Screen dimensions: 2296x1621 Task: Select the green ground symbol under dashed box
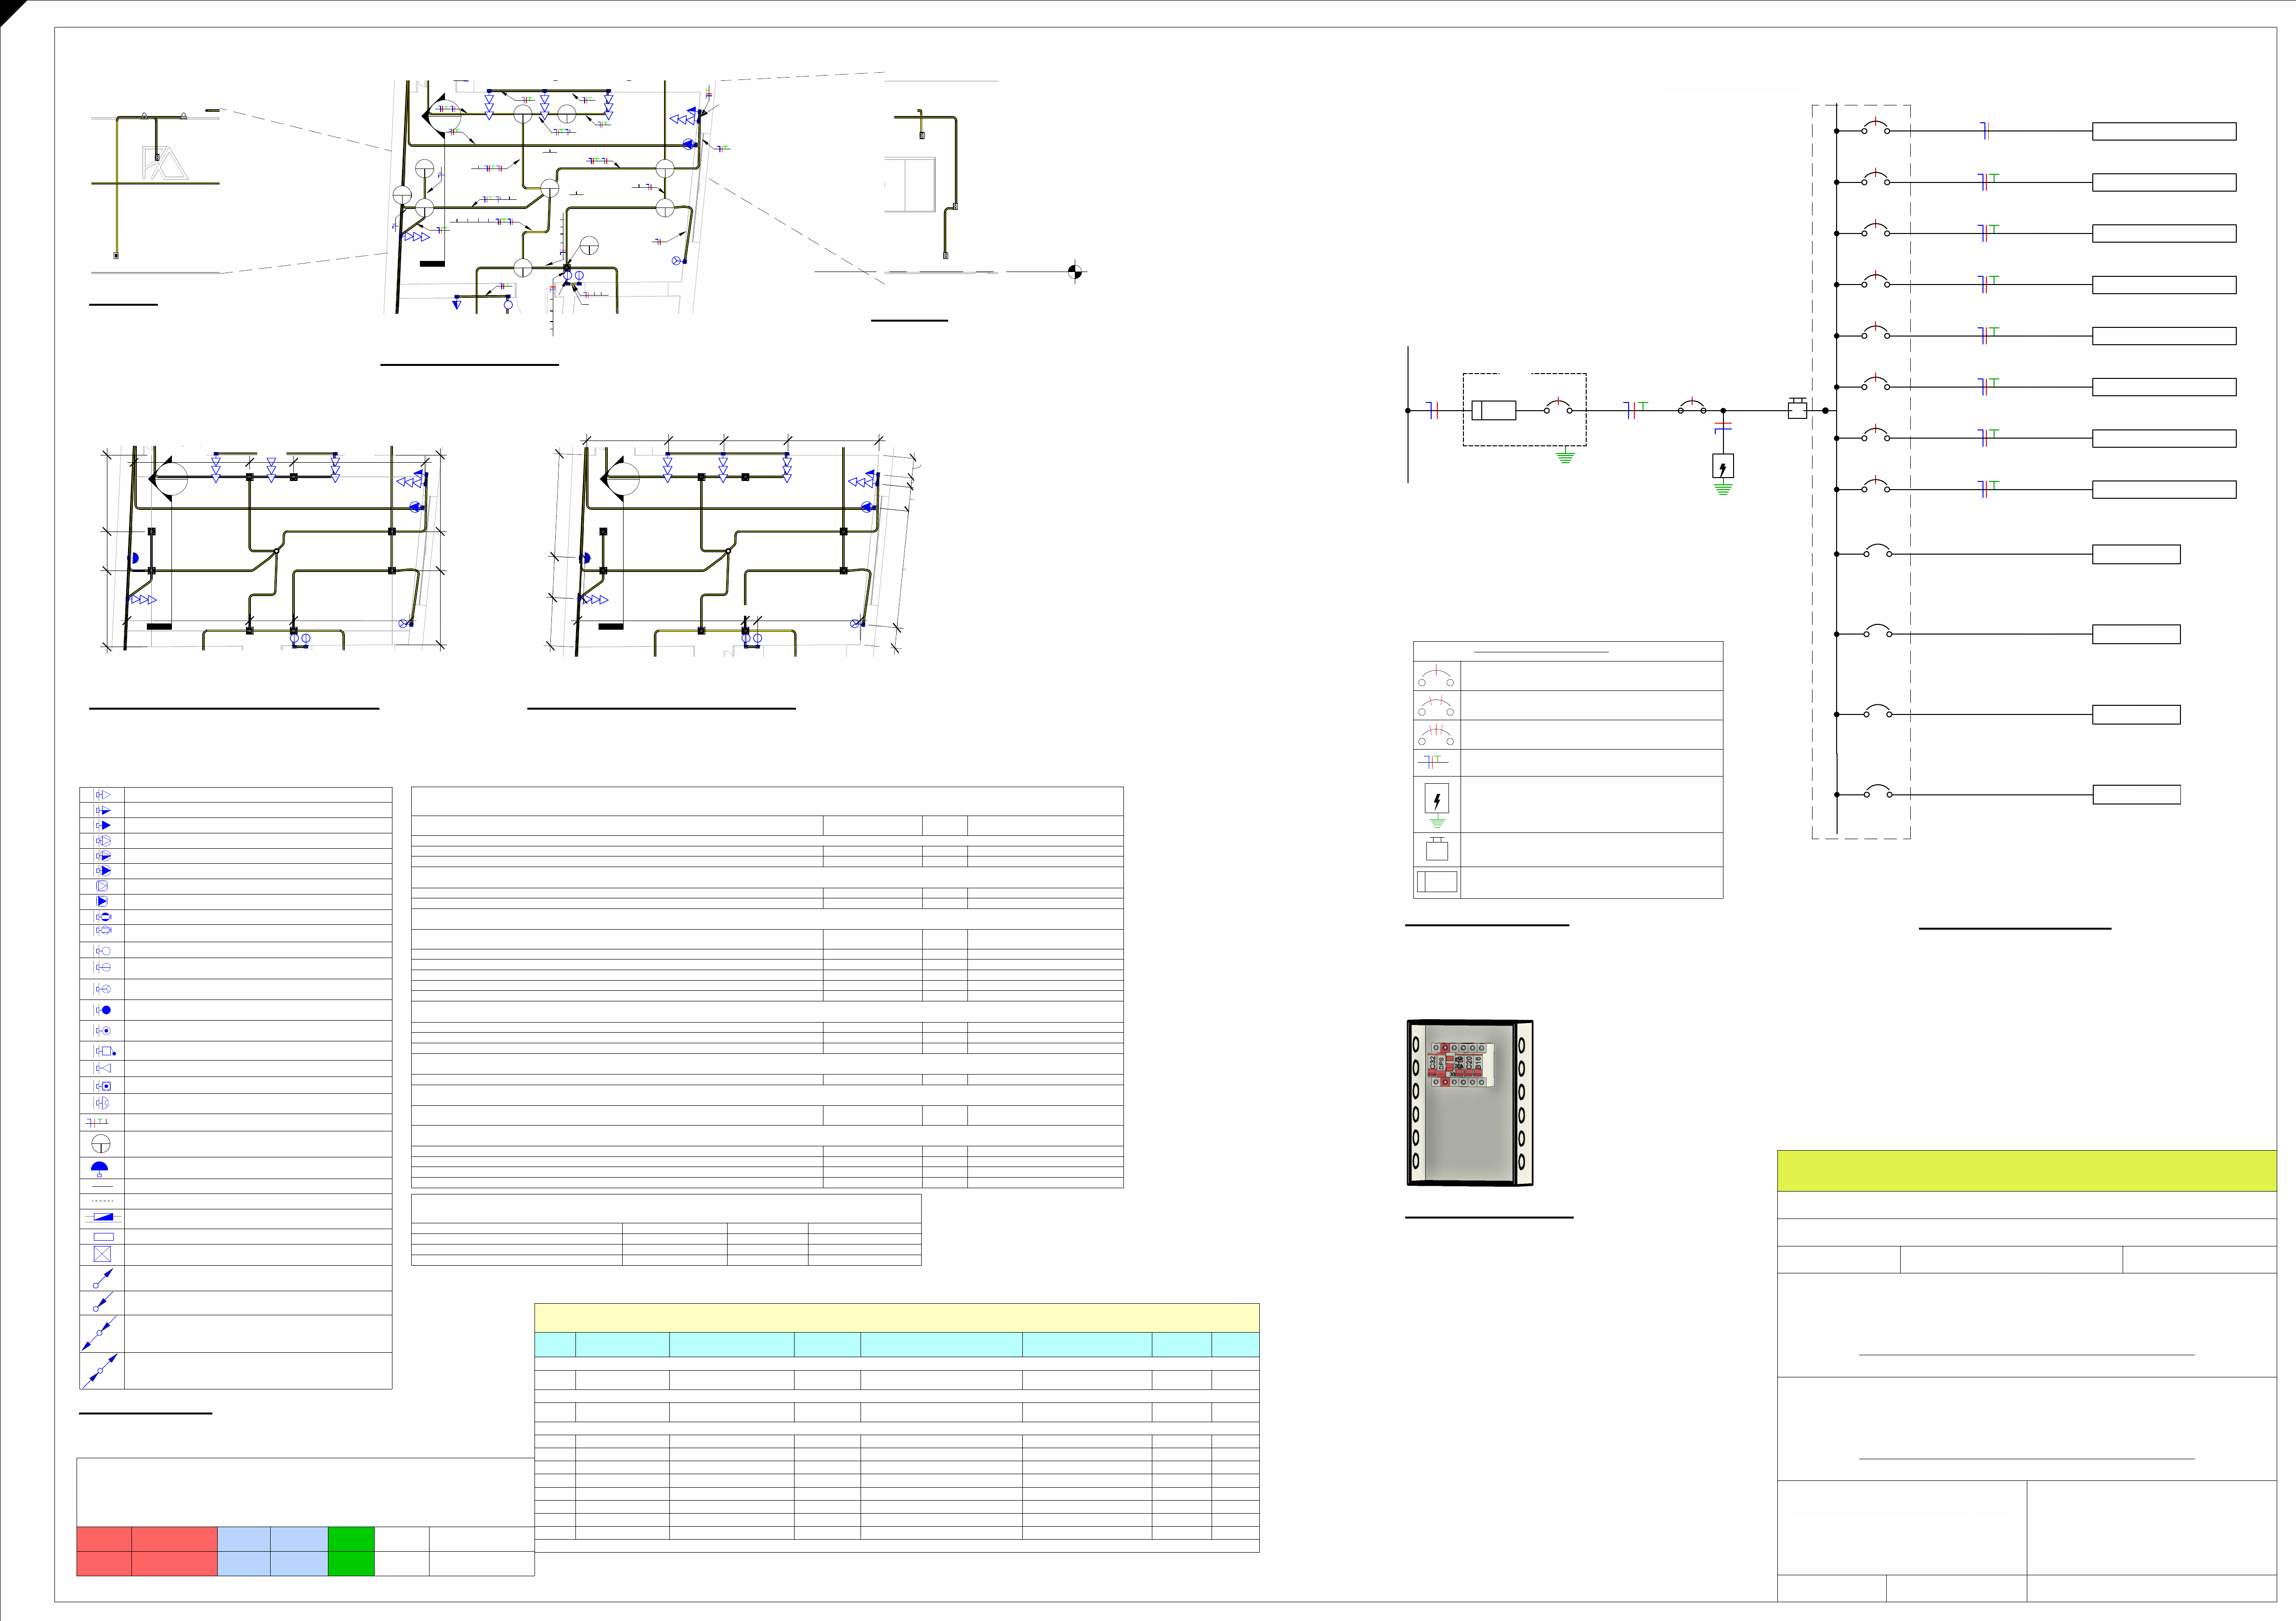[x=1565, y=457]
